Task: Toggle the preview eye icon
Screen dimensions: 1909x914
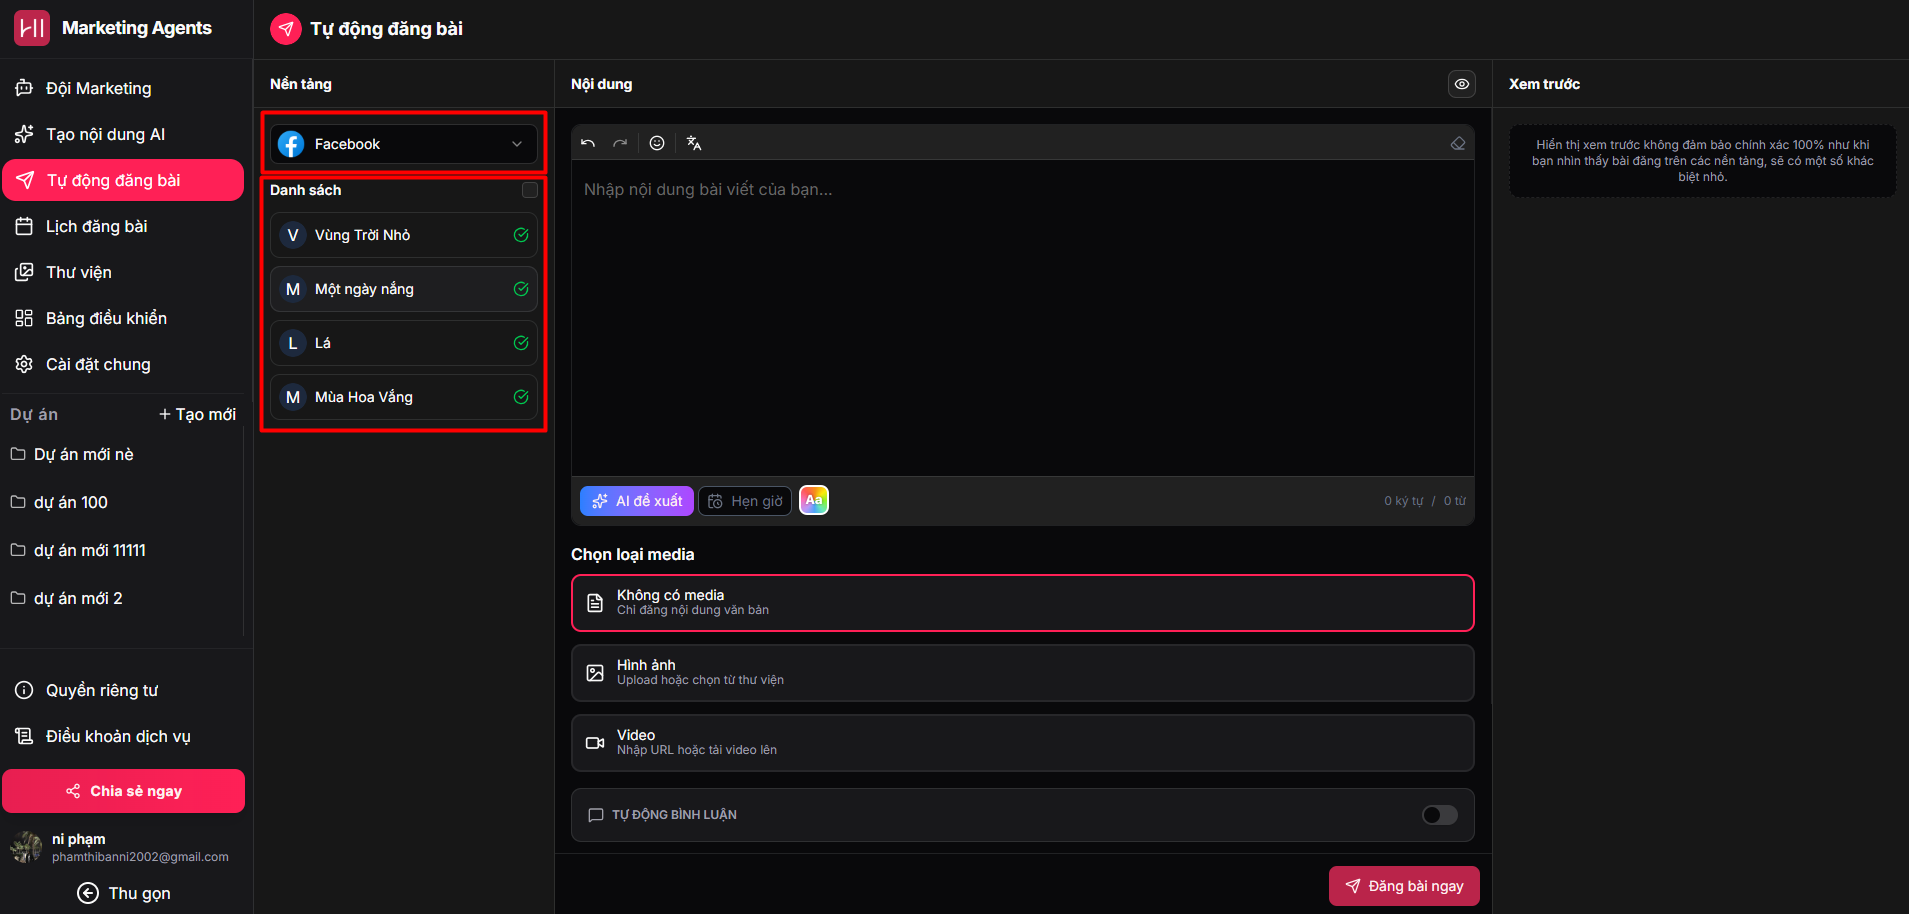Action: pyautogui.click(x=1461, y=84)
